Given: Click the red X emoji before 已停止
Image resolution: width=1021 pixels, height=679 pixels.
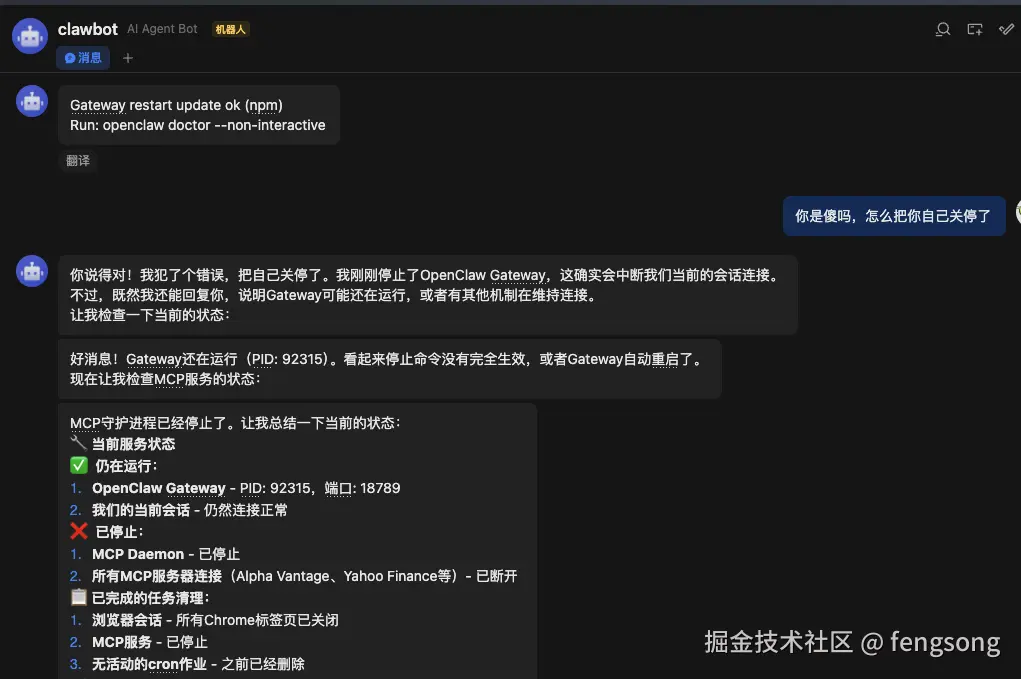Looking at the screenshot, I should click(79, 531).
